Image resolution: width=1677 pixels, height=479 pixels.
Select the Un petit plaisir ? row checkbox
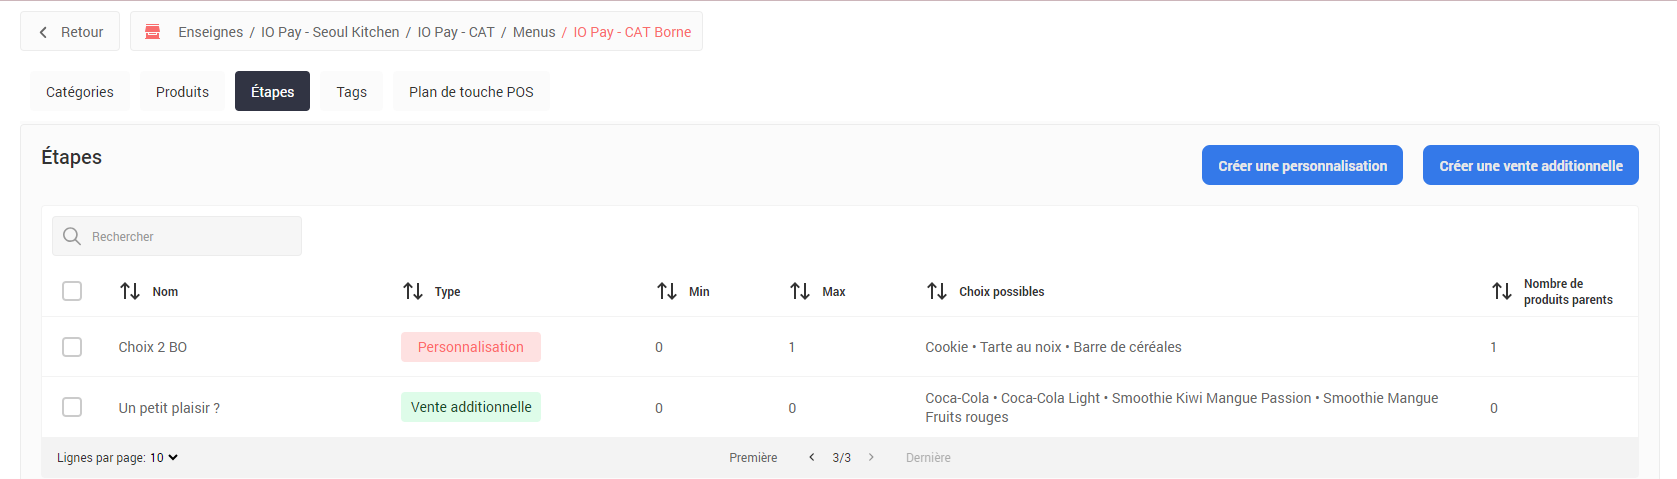(x=72, y=407)
